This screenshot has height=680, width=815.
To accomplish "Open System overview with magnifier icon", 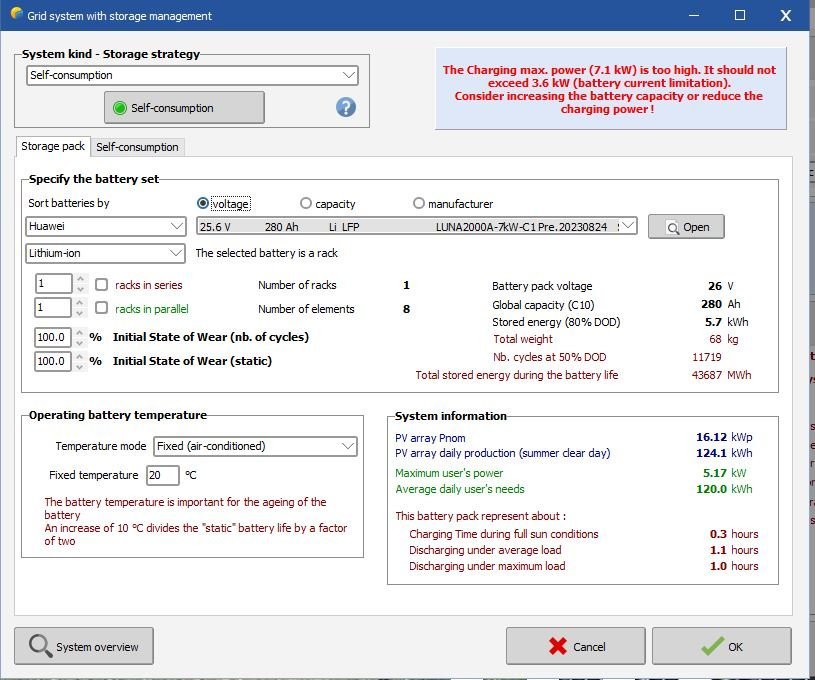I will (x=84, y=647).
